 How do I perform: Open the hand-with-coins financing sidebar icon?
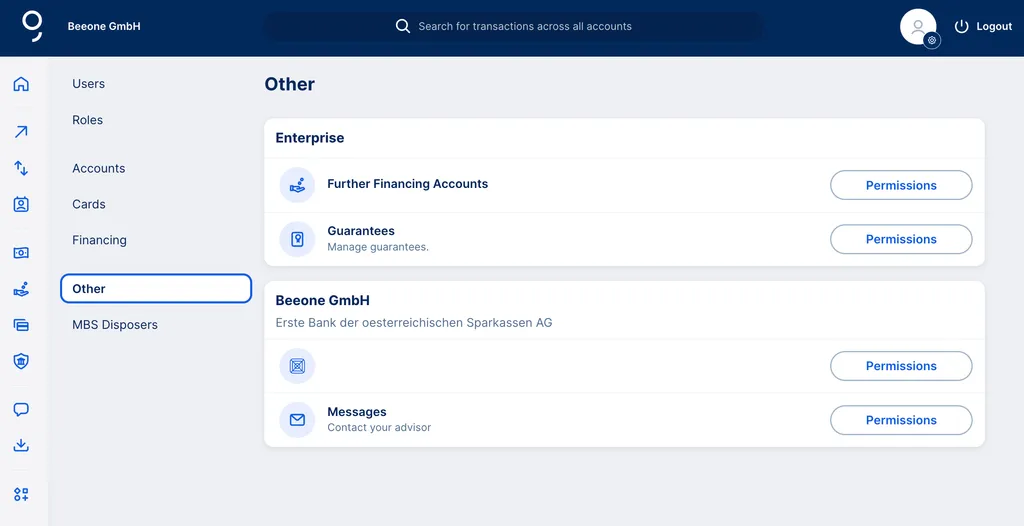pyautogui.click(x=21, y=289)
